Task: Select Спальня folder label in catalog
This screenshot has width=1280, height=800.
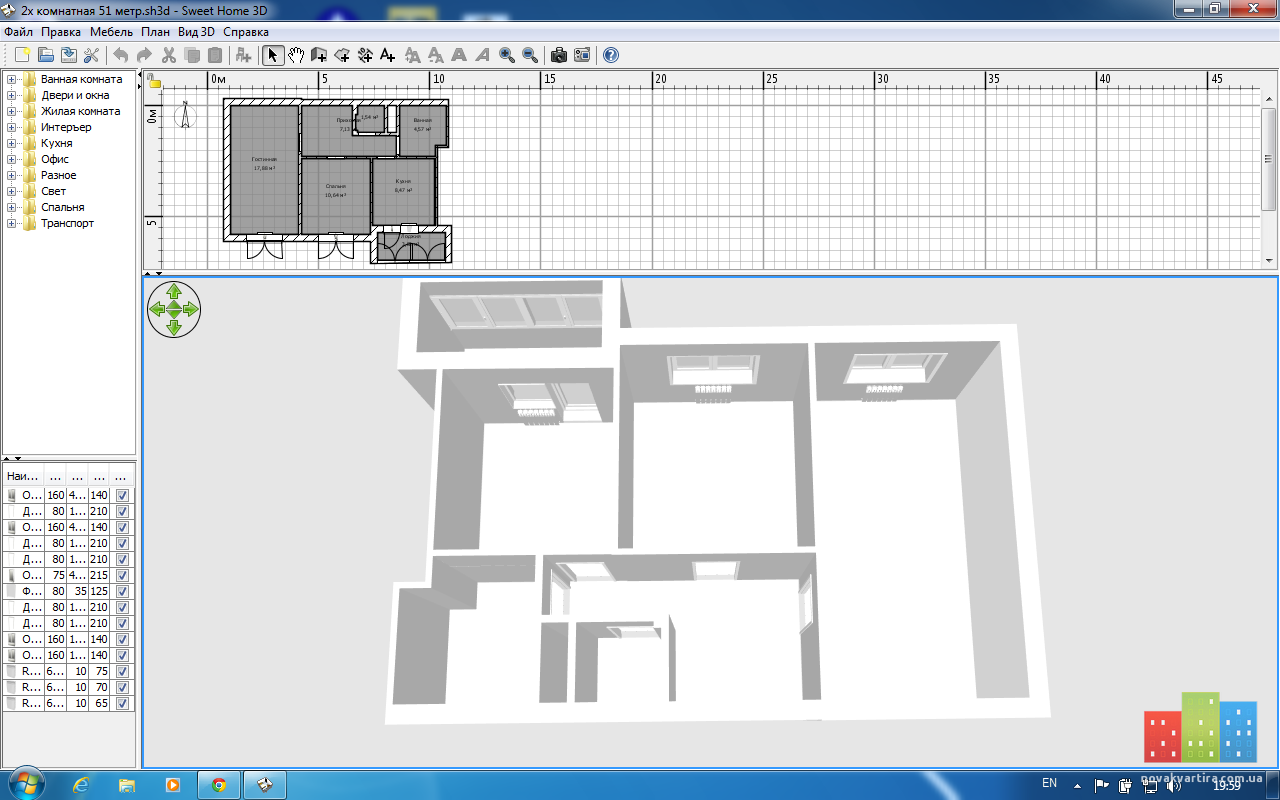Action: 62,207
